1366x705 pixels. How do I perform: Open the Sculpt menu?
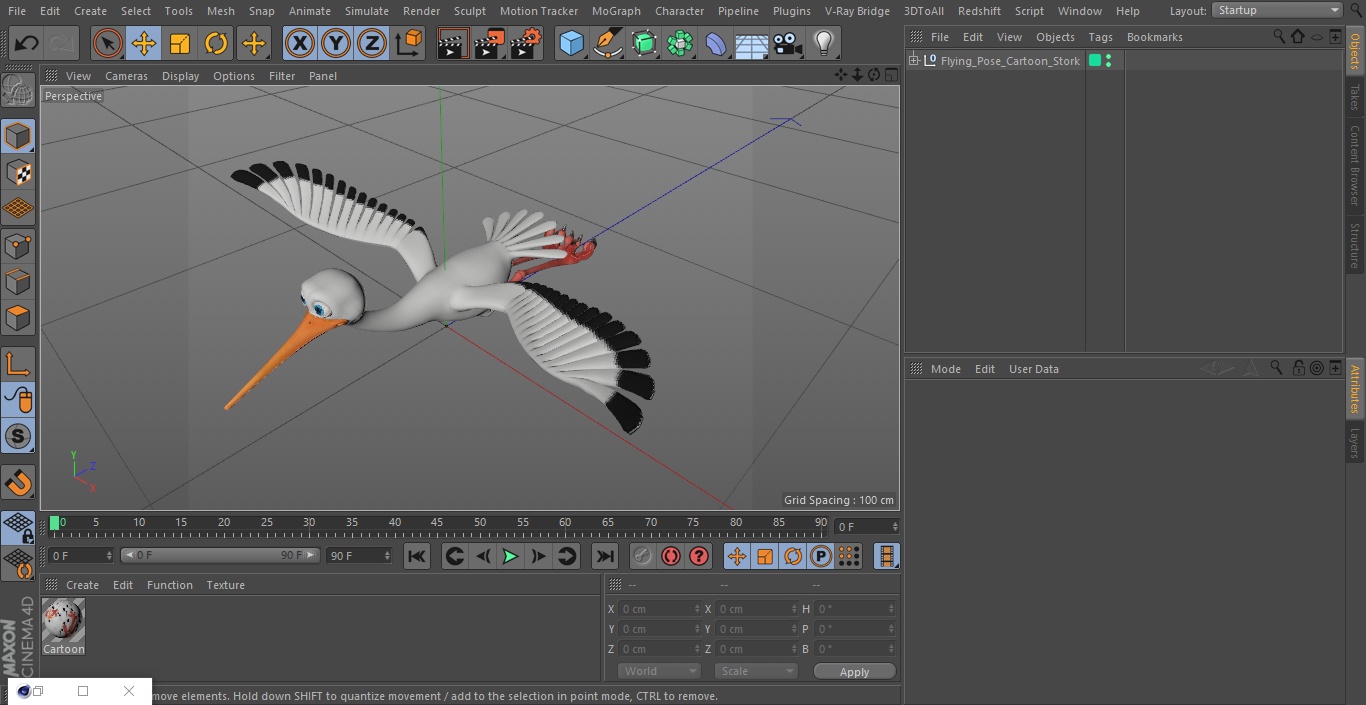[469, 11]
